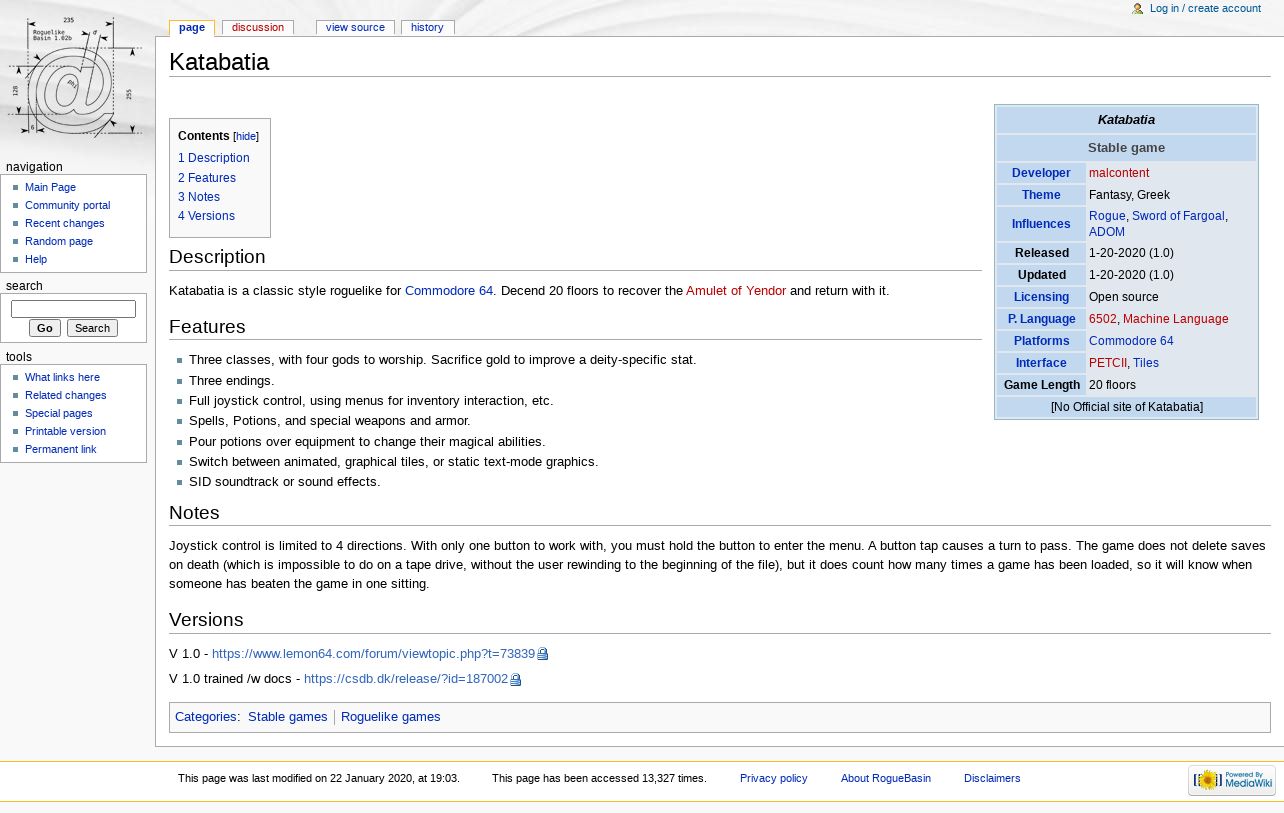The width and height of the screenshot is (1284, 813).
Task: Open Printable version link
Action: [65, 432]
